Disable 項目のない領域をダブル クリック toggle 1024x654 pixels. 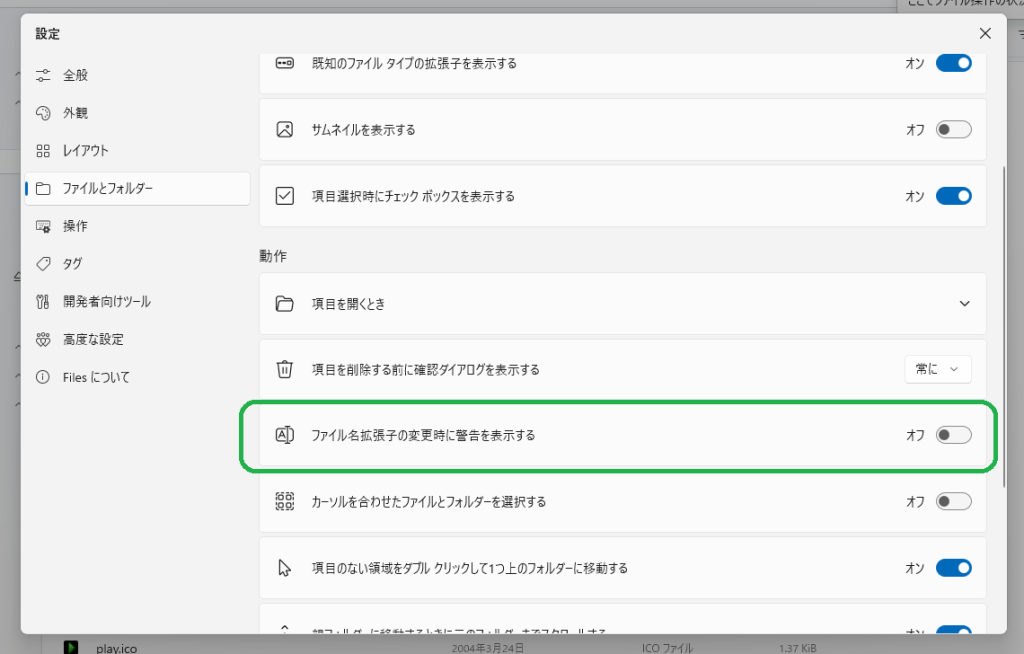pyautogui.click(x=953, y=568)
